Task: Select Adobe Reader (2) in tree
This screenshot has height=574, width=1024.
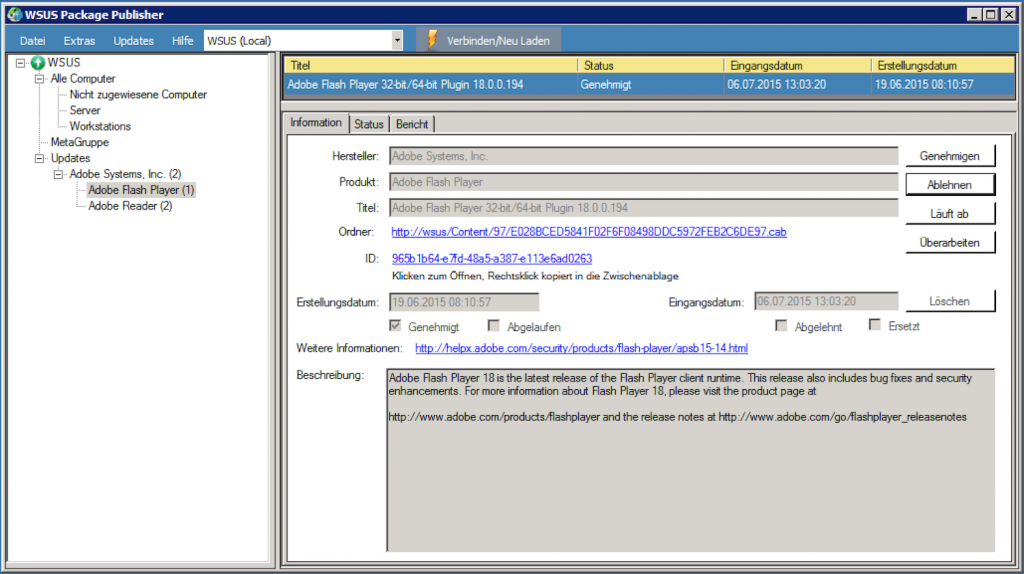Action: [x=130, y=206]
